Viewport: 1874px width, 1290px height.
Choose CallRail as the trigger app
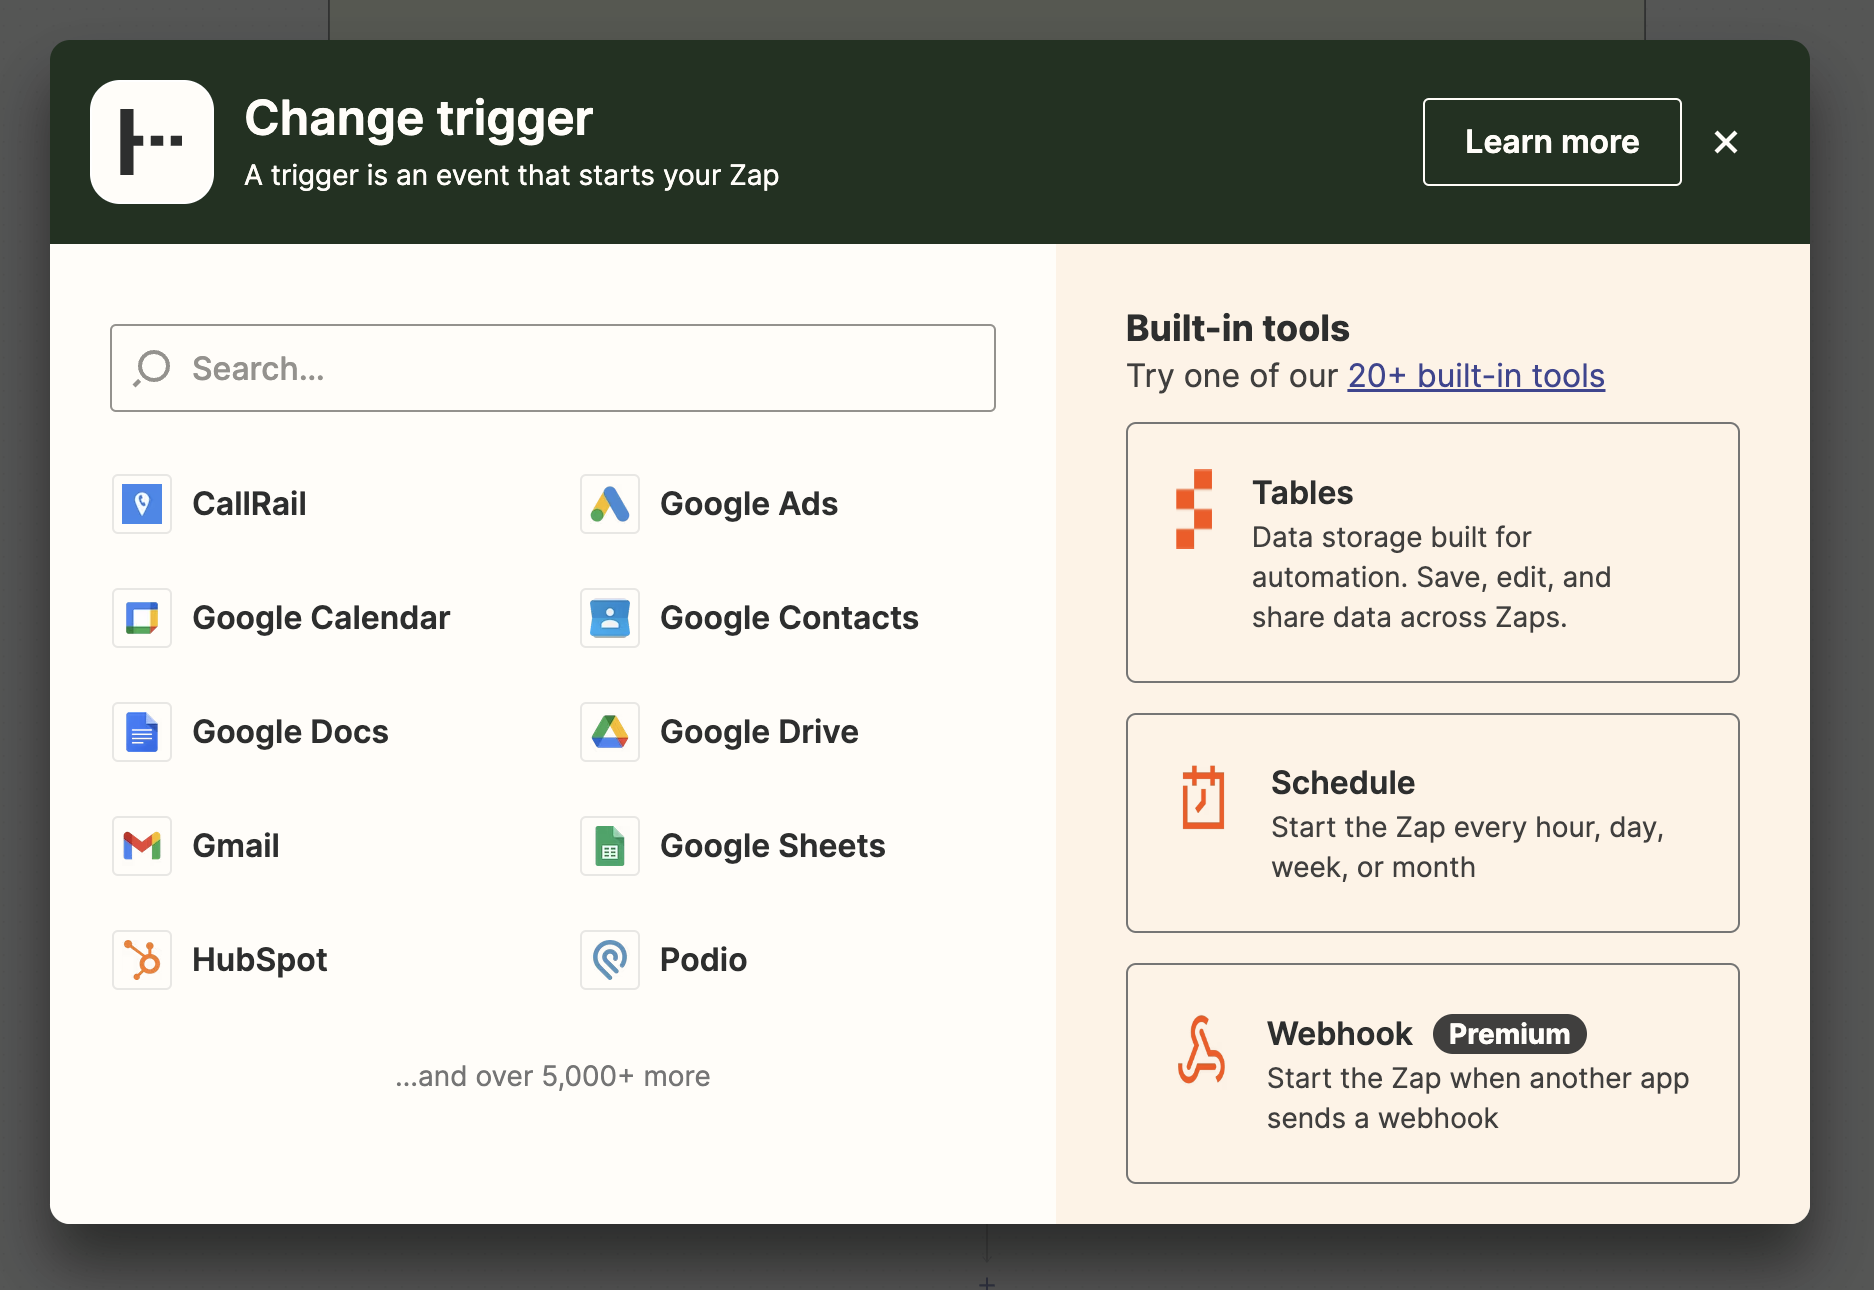coord(249,504)
